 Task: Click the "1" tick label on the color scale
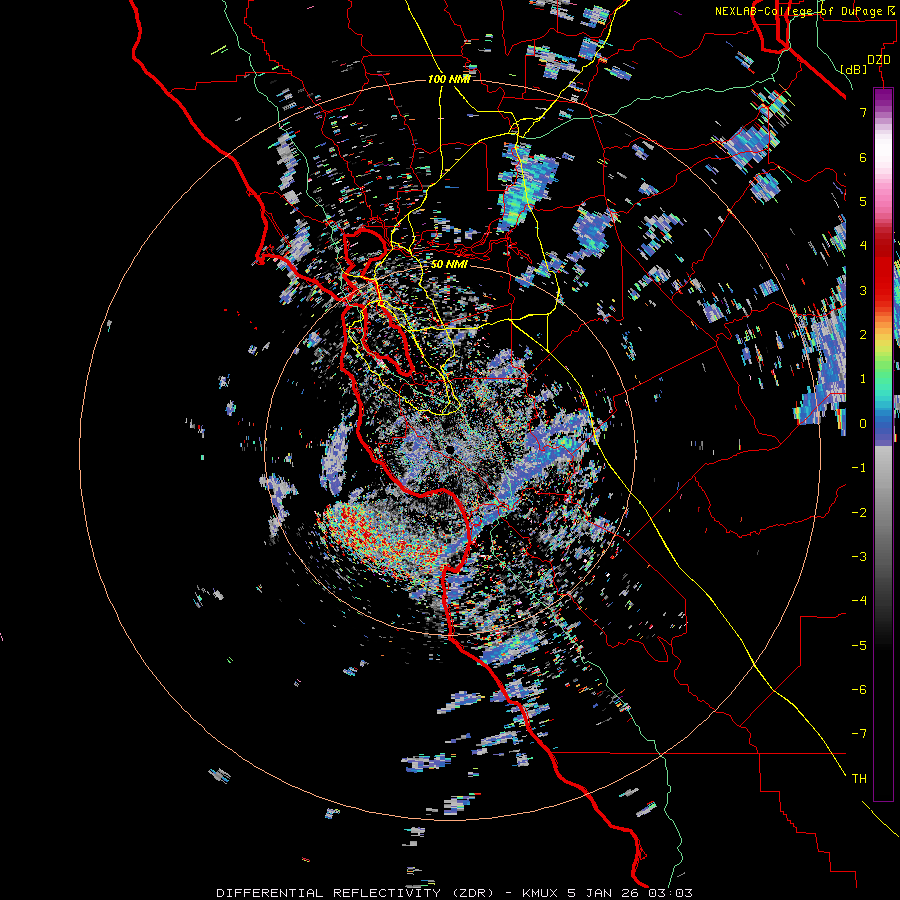(x=863, y=379)
